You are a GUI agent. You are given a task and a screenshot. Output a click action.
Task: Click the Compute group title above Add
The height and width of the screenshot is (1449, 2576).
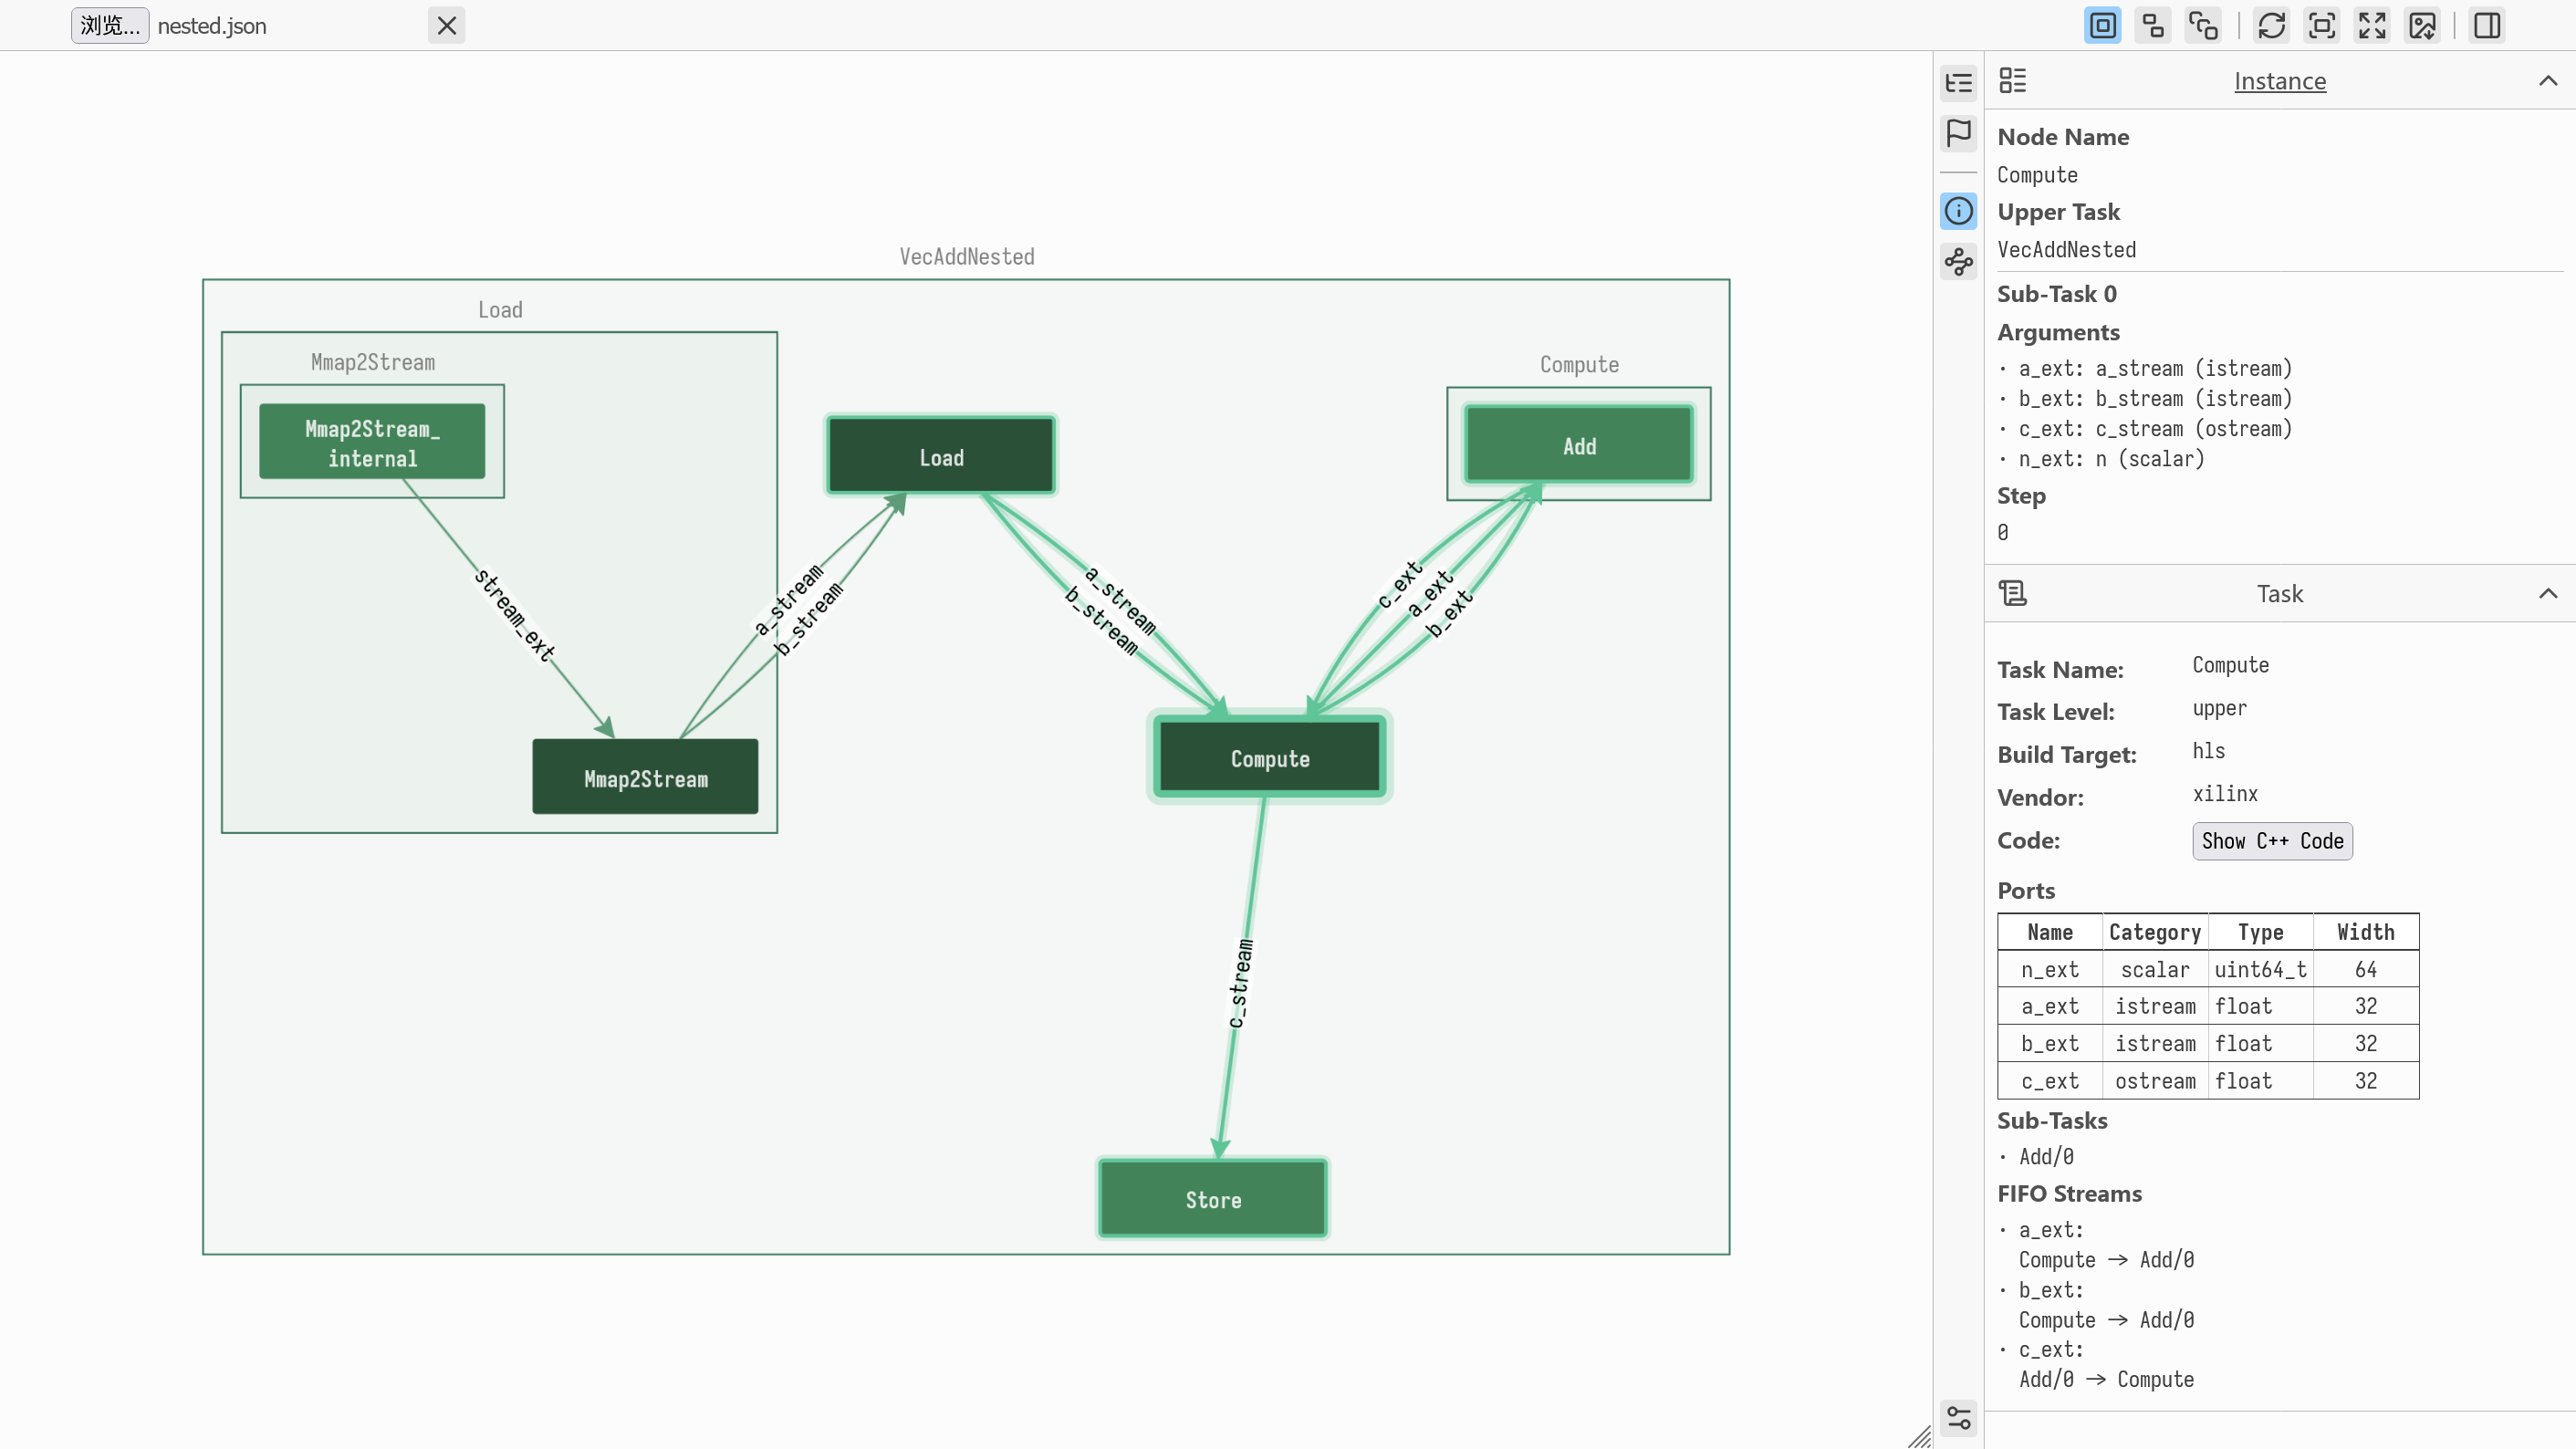[x=1579, y=365]
